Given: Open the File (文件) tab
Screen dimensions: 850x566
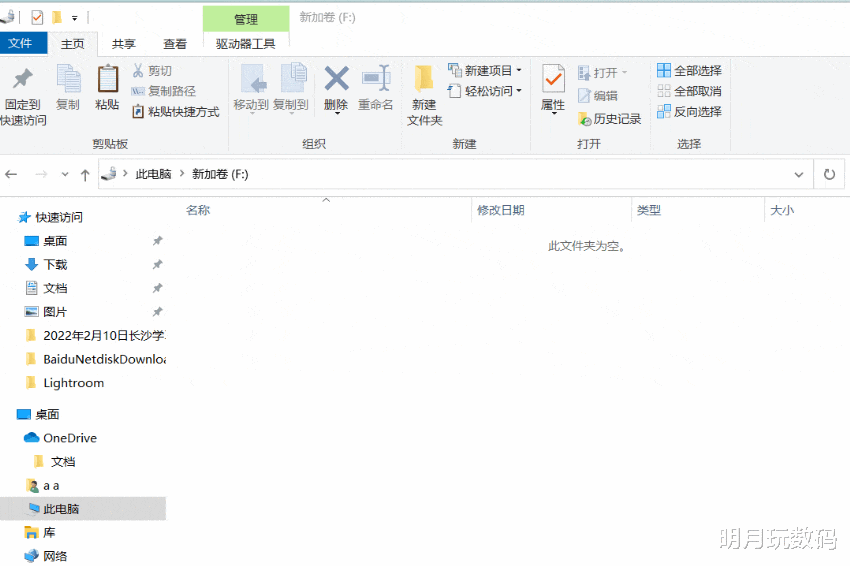Looking at the screenshot, I should click(x=24, y=43).
